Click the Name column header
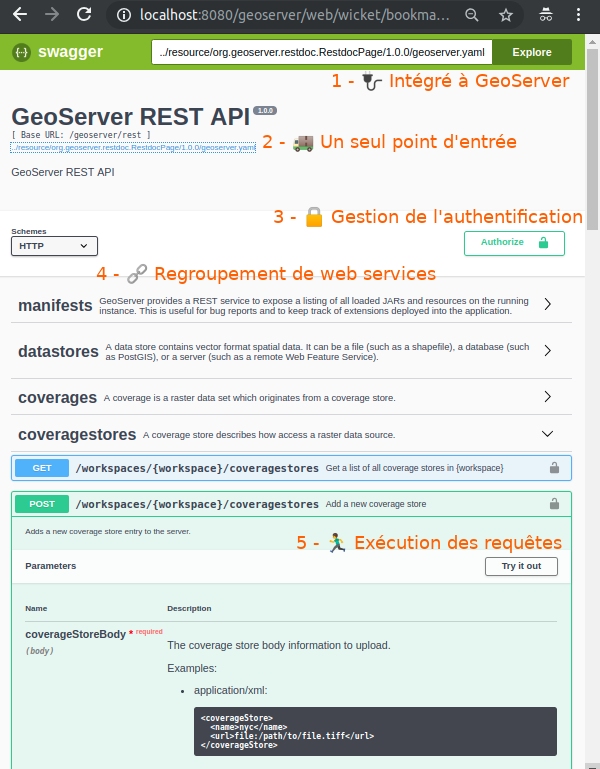The image size is (600, 769). coord(36,608)
